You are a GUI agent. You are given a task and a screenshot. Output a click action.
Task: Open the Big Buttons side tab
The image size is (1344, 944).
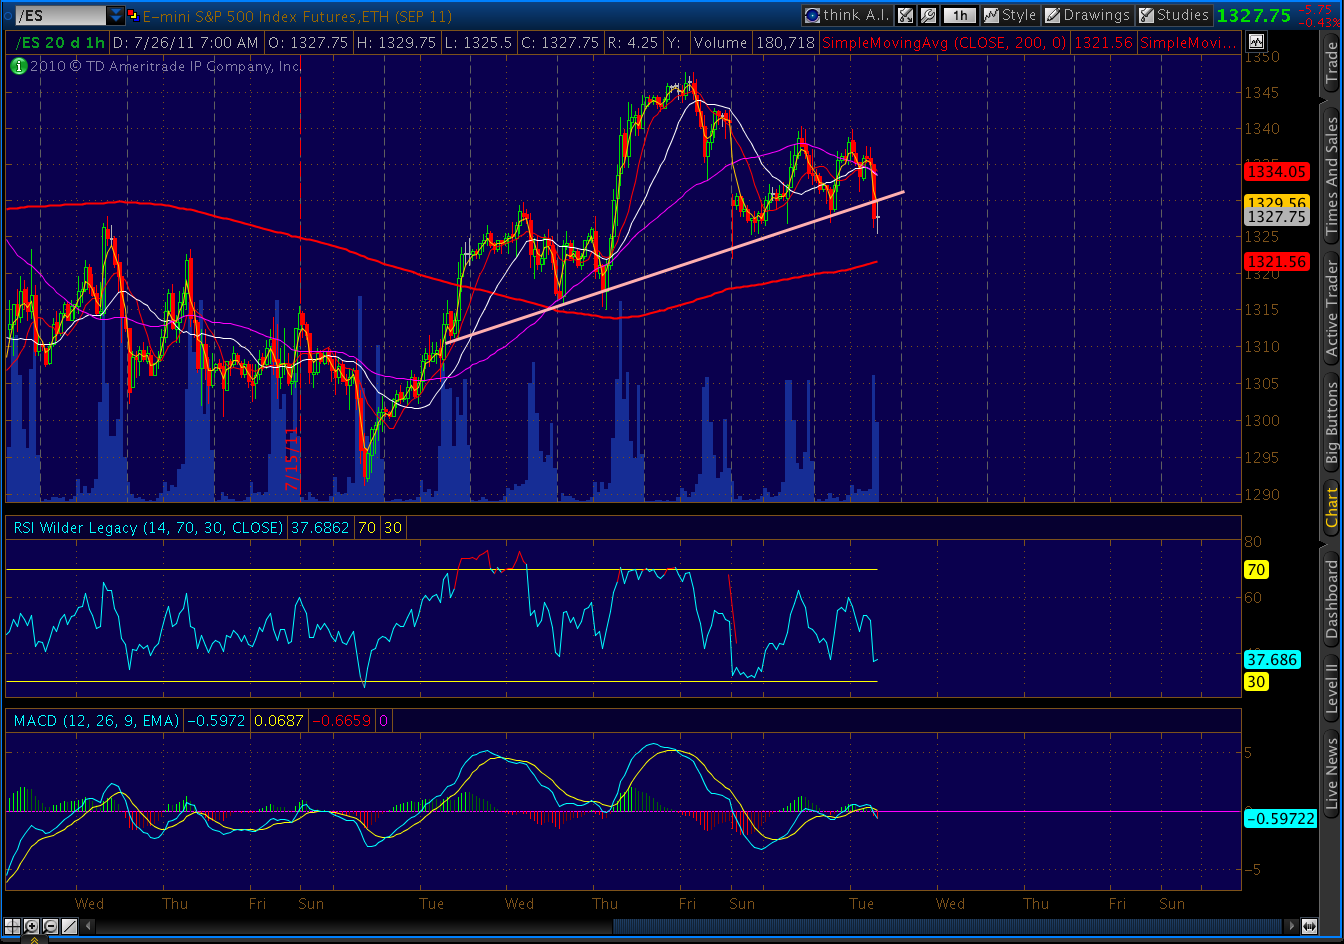pos(1331,420)
